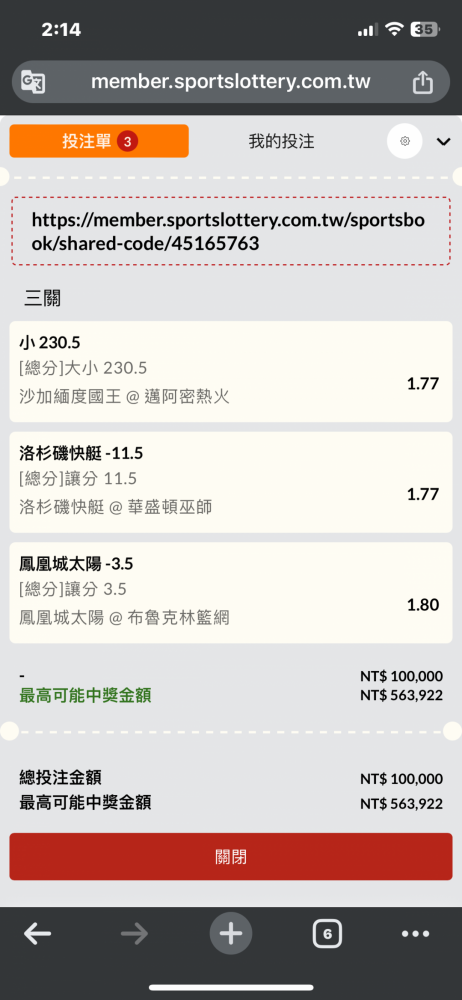Tap the translate icon in address bar

point(33,82)
